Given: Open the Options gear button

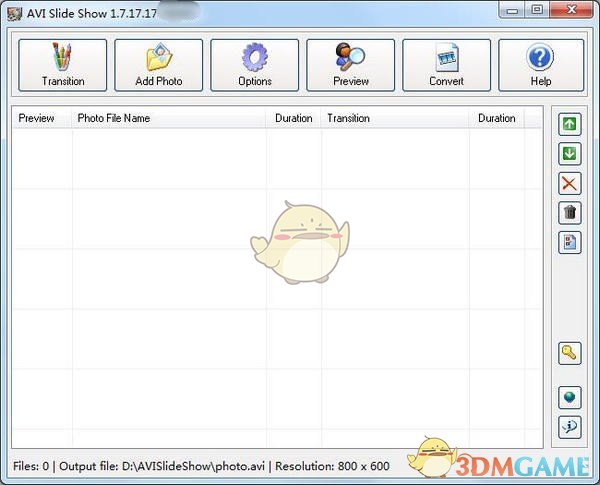Looking at the screenshot, I should 255,65.
